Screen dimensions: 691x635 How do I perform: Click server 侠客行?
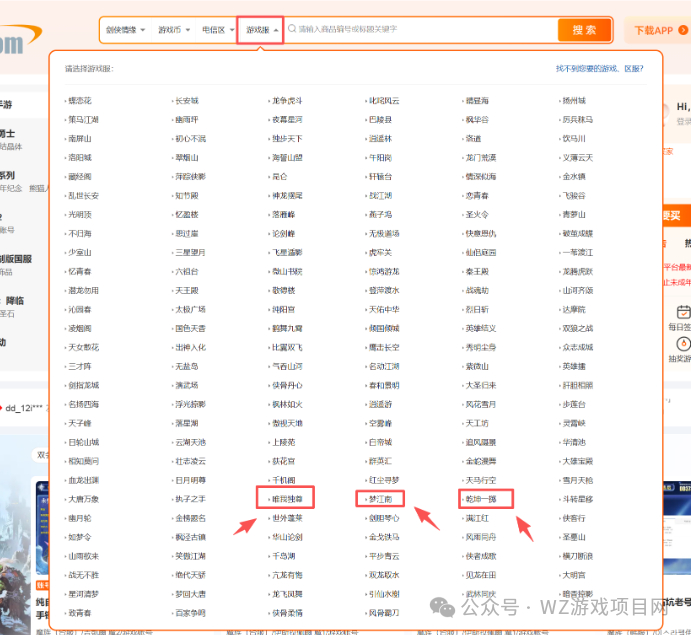click(x=574, y=518)
